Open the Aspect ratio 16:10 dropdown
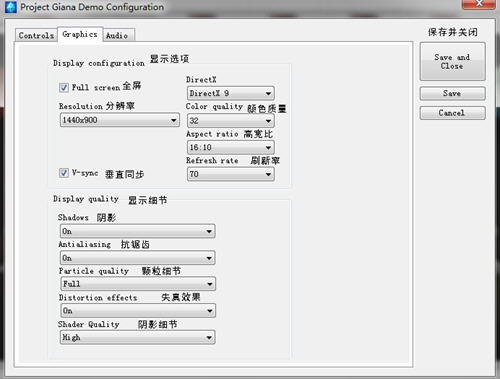The width and height of the screenshot is (500, 379). (231, 147)
